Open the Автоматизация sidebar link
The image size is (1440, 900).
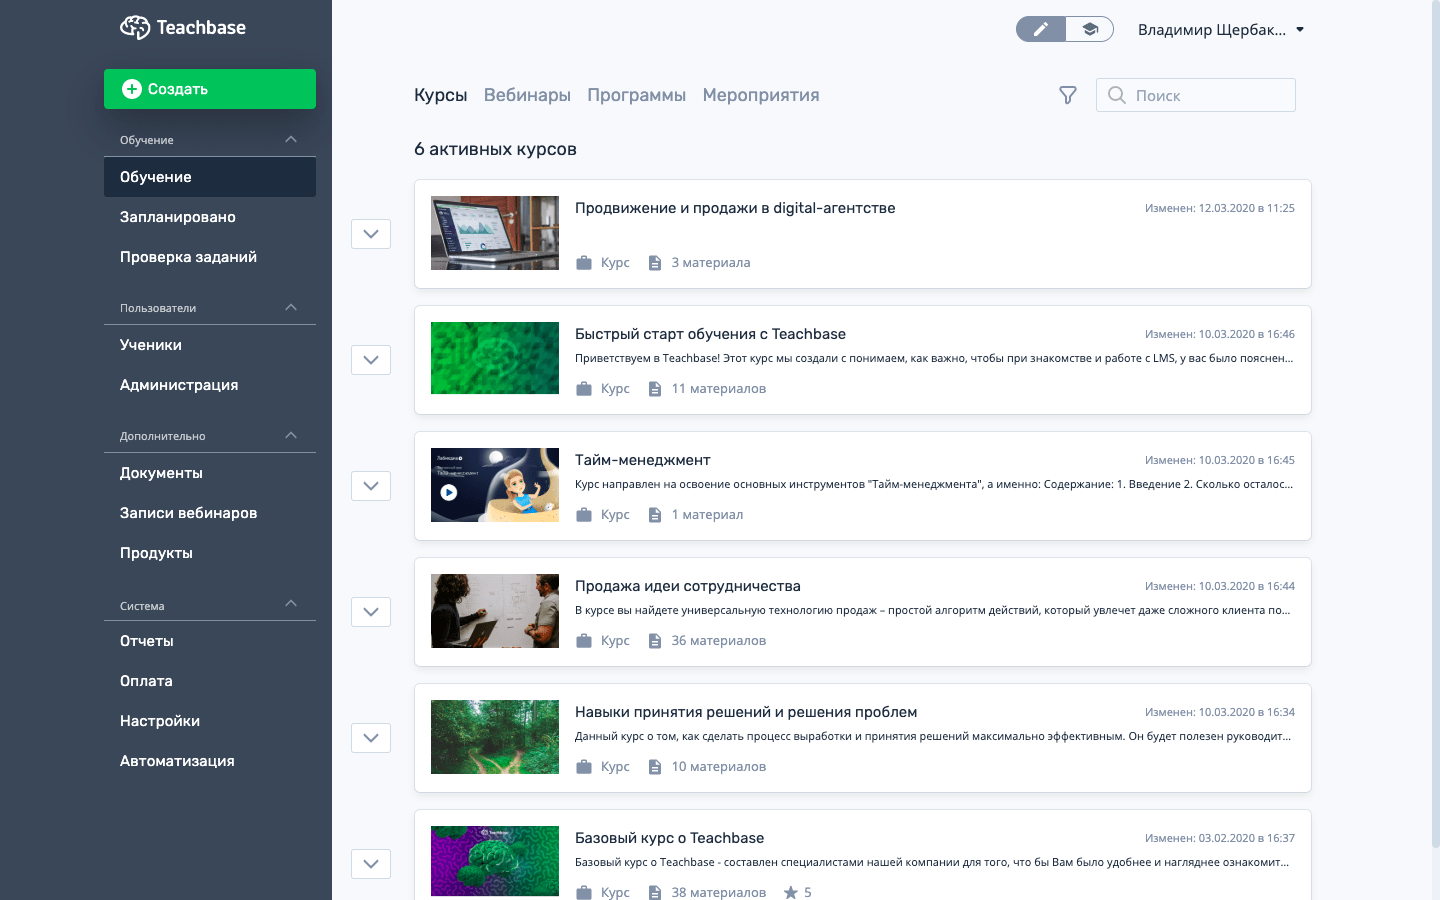[x=177, y=761]
